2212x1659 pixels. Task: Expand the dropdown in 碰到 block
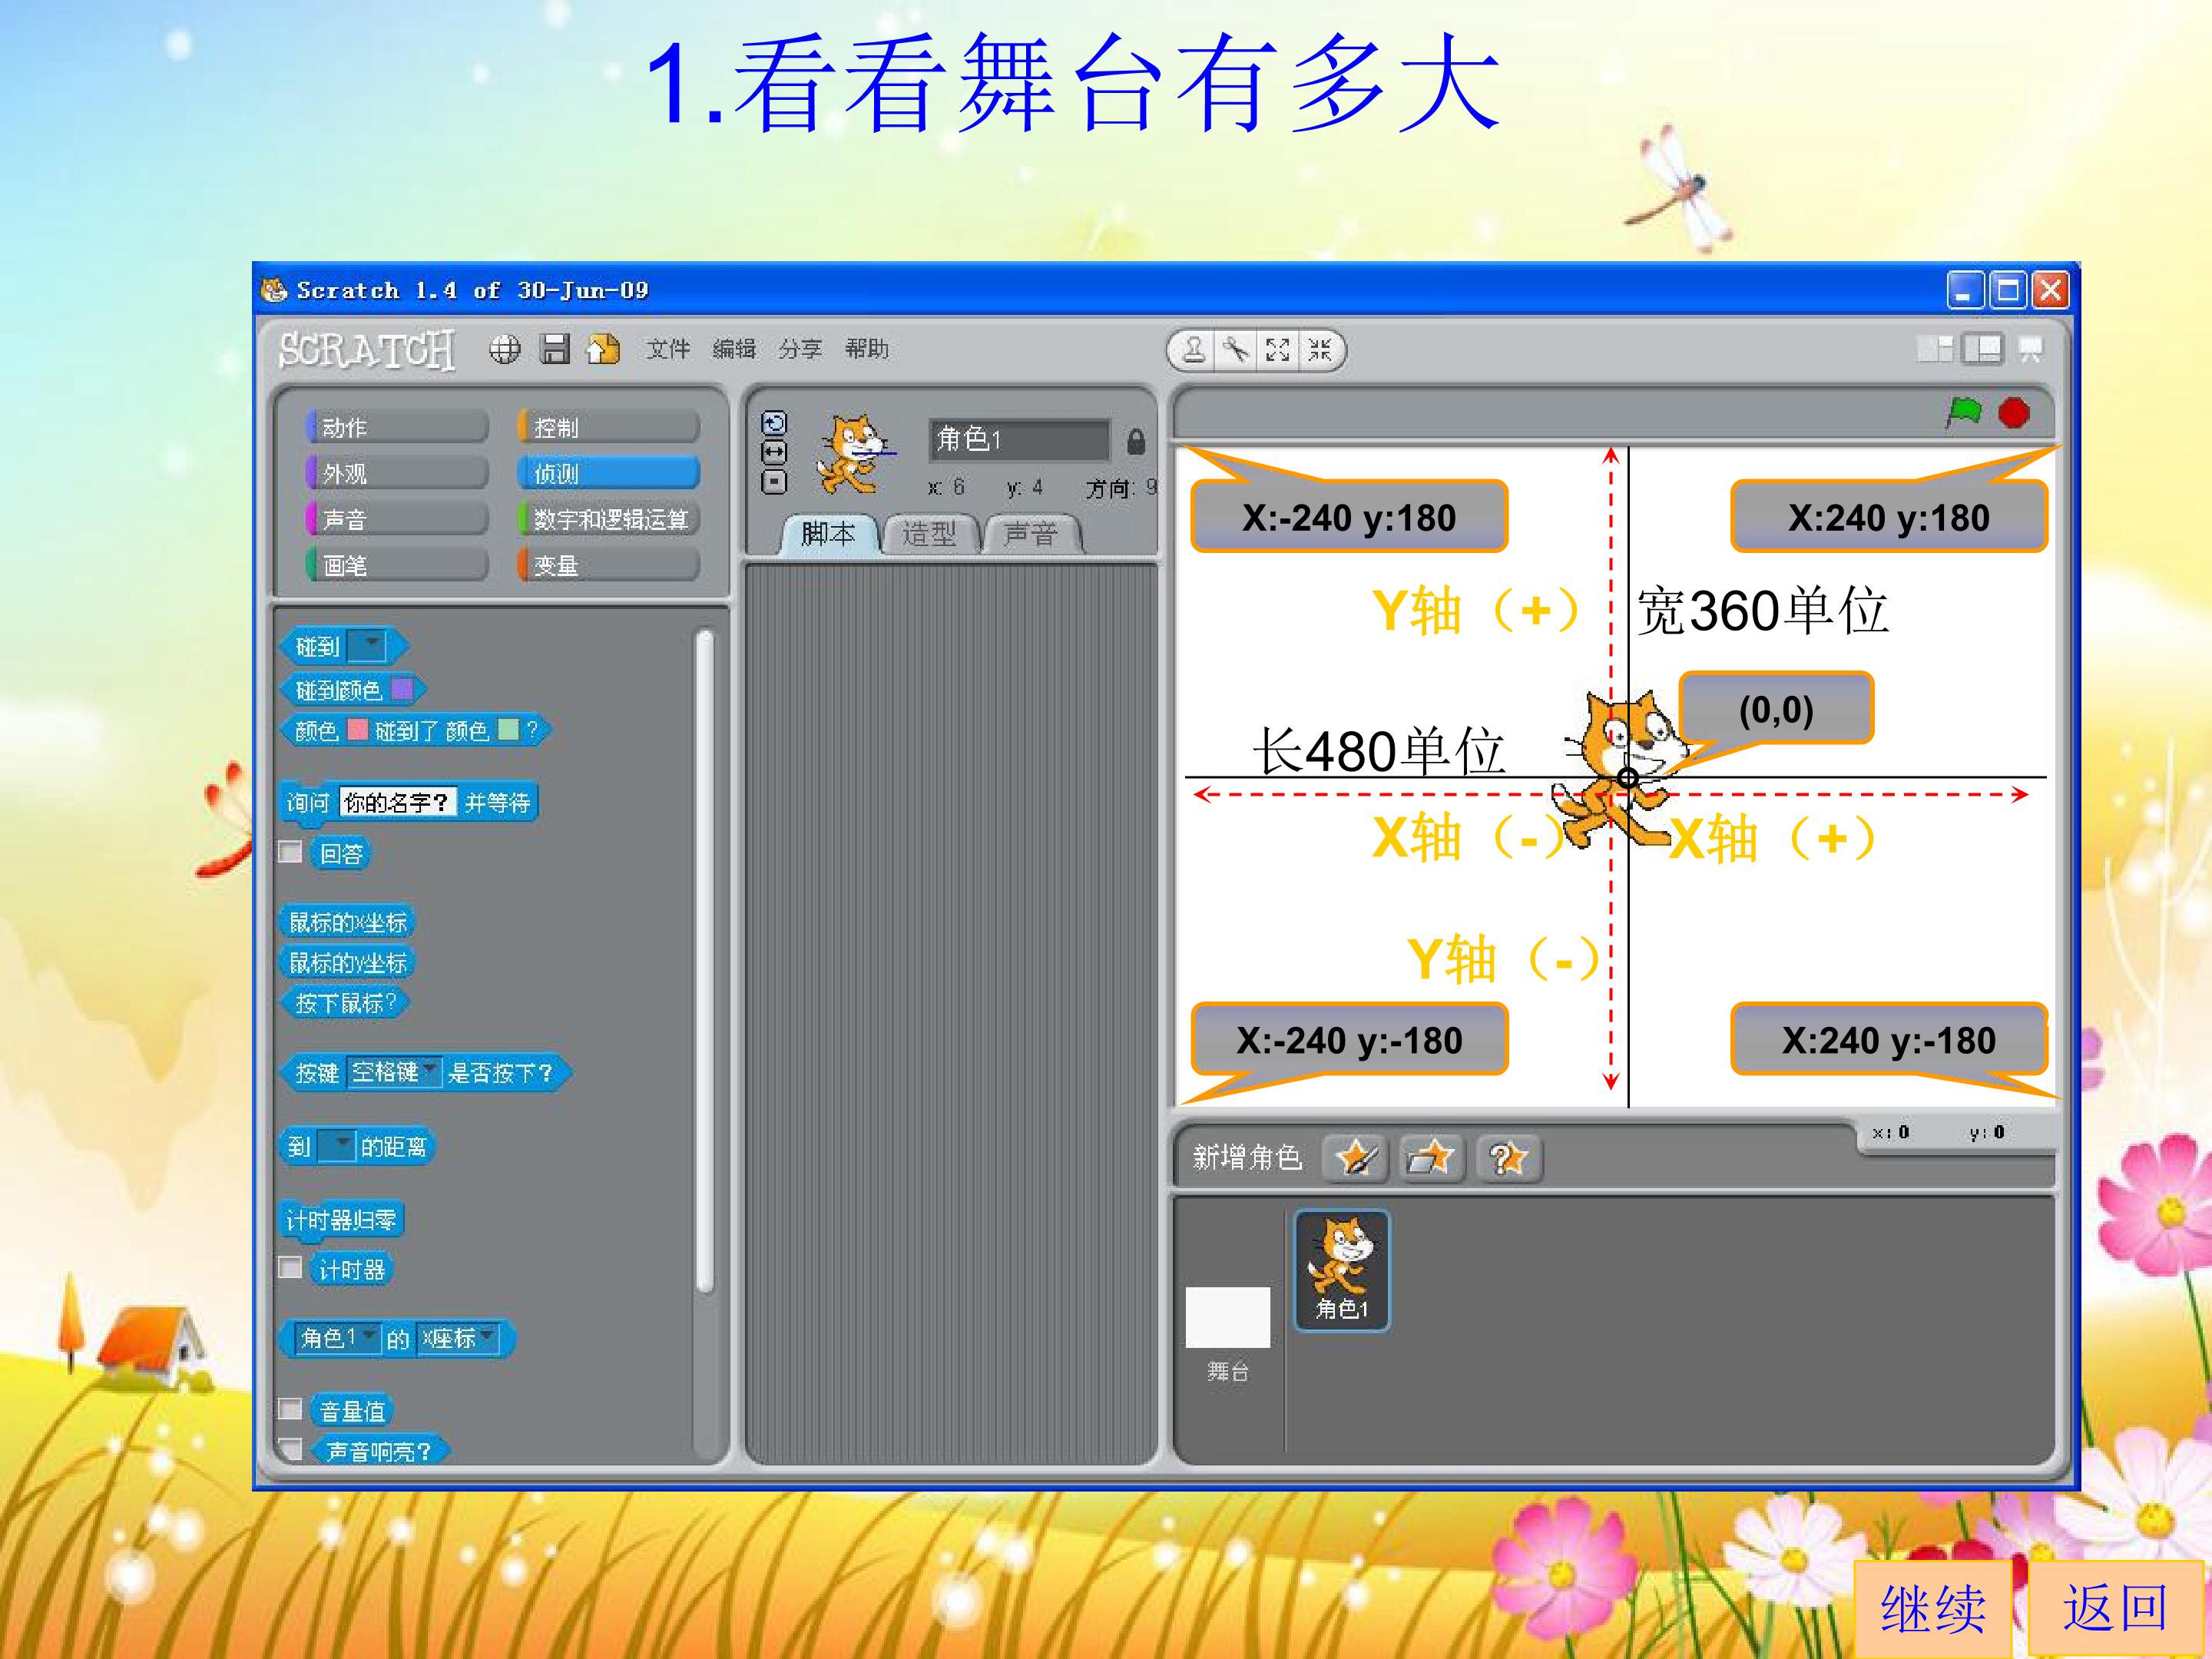pos(366,646)
